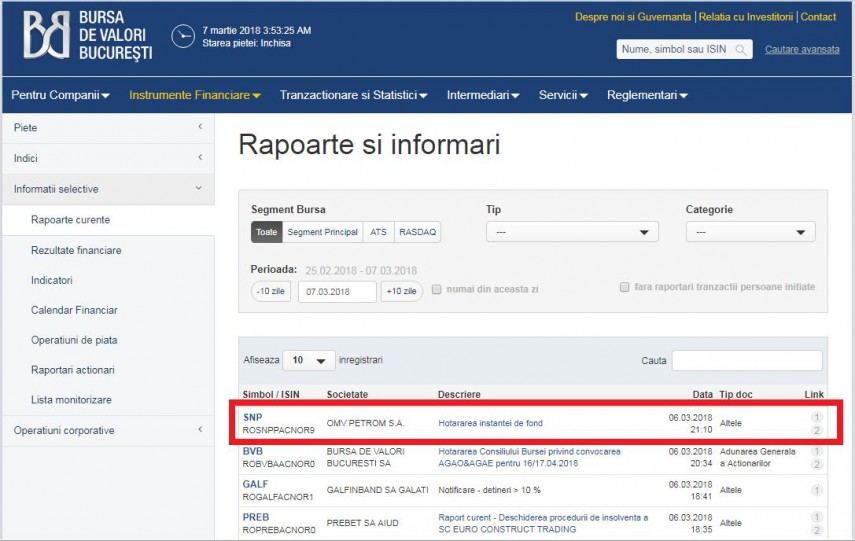The height and width of the screenshot is (541, 855).
Task: Open the Instrumente Financiare menu
Action: tap(194, 96)
